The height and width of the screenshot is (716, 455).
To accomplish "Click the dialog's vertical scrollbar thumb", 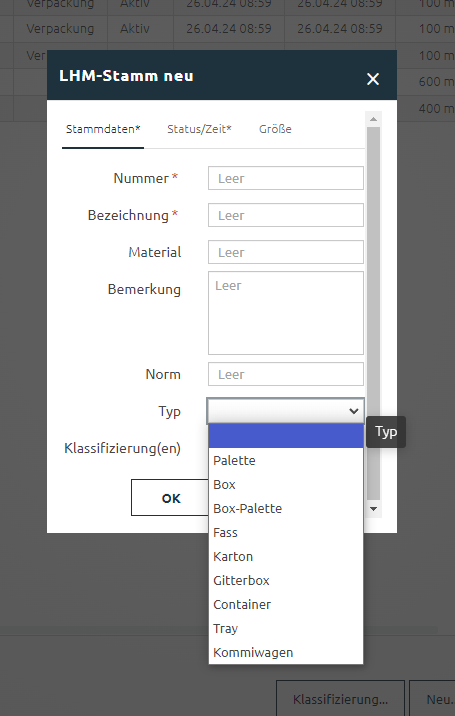I will click(373, 313).
